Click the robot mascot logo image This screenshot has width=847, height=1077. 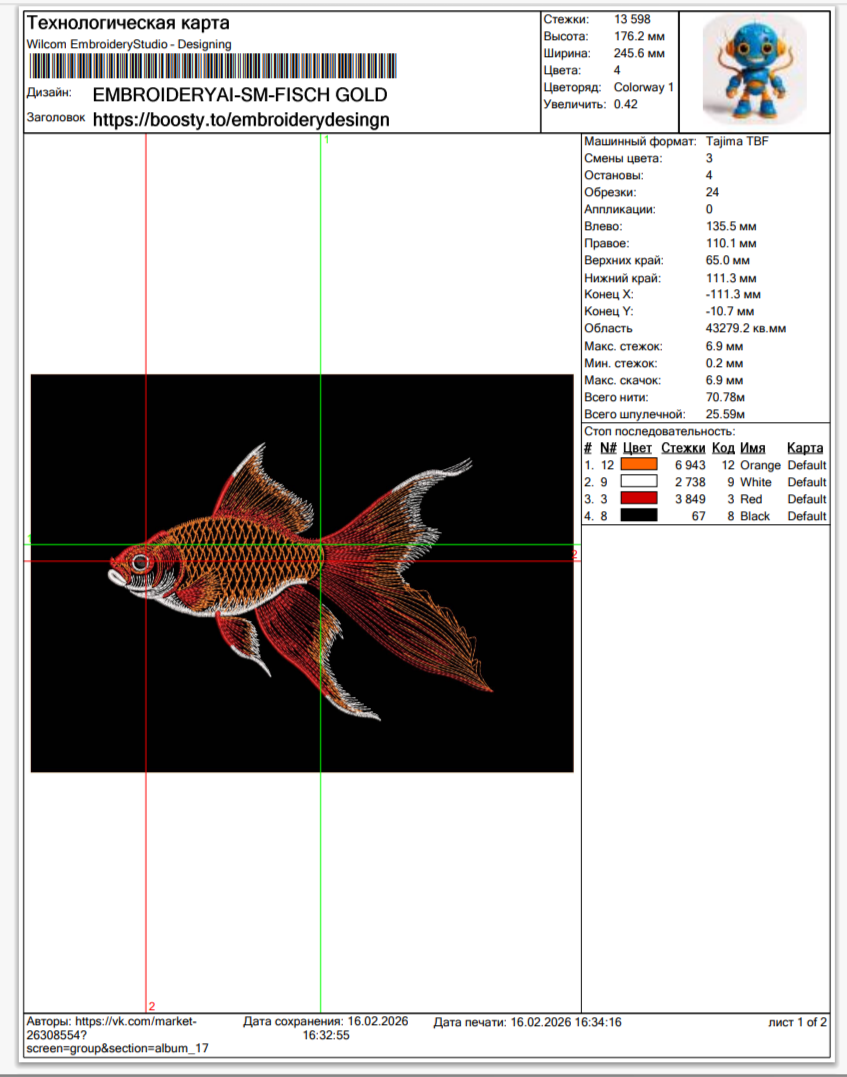click(754, 69)
